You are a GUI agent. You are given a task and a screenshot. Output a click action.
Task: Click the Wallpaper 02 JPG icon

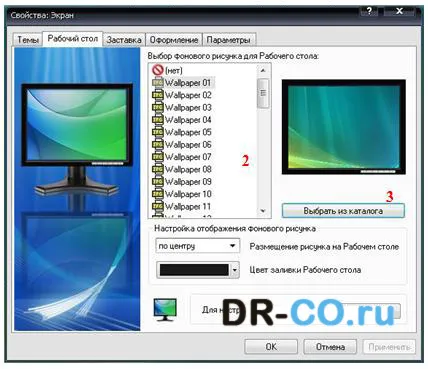coord(157,95)
